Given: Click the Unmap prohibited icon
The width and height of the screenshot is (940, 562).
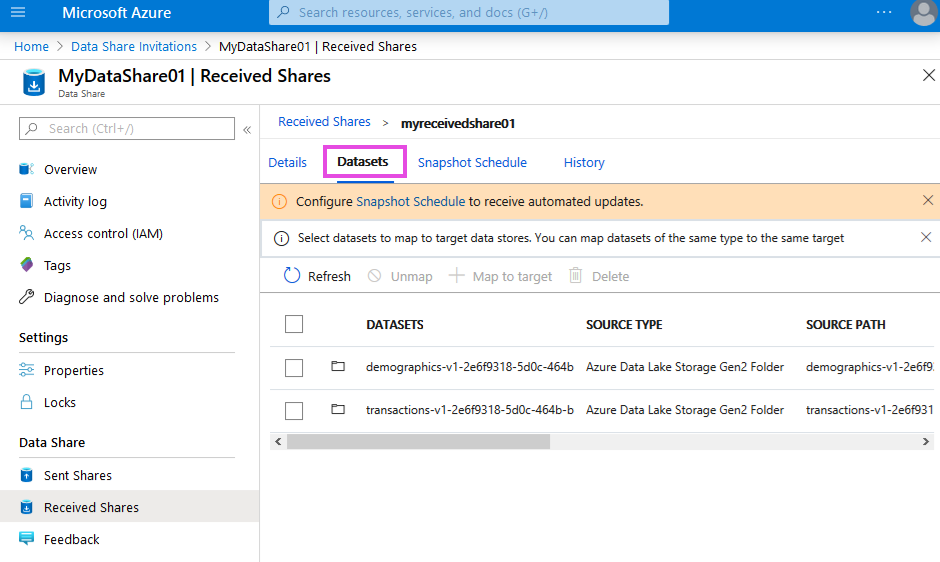Looking at the screenshot, I should tap(375, 276).
